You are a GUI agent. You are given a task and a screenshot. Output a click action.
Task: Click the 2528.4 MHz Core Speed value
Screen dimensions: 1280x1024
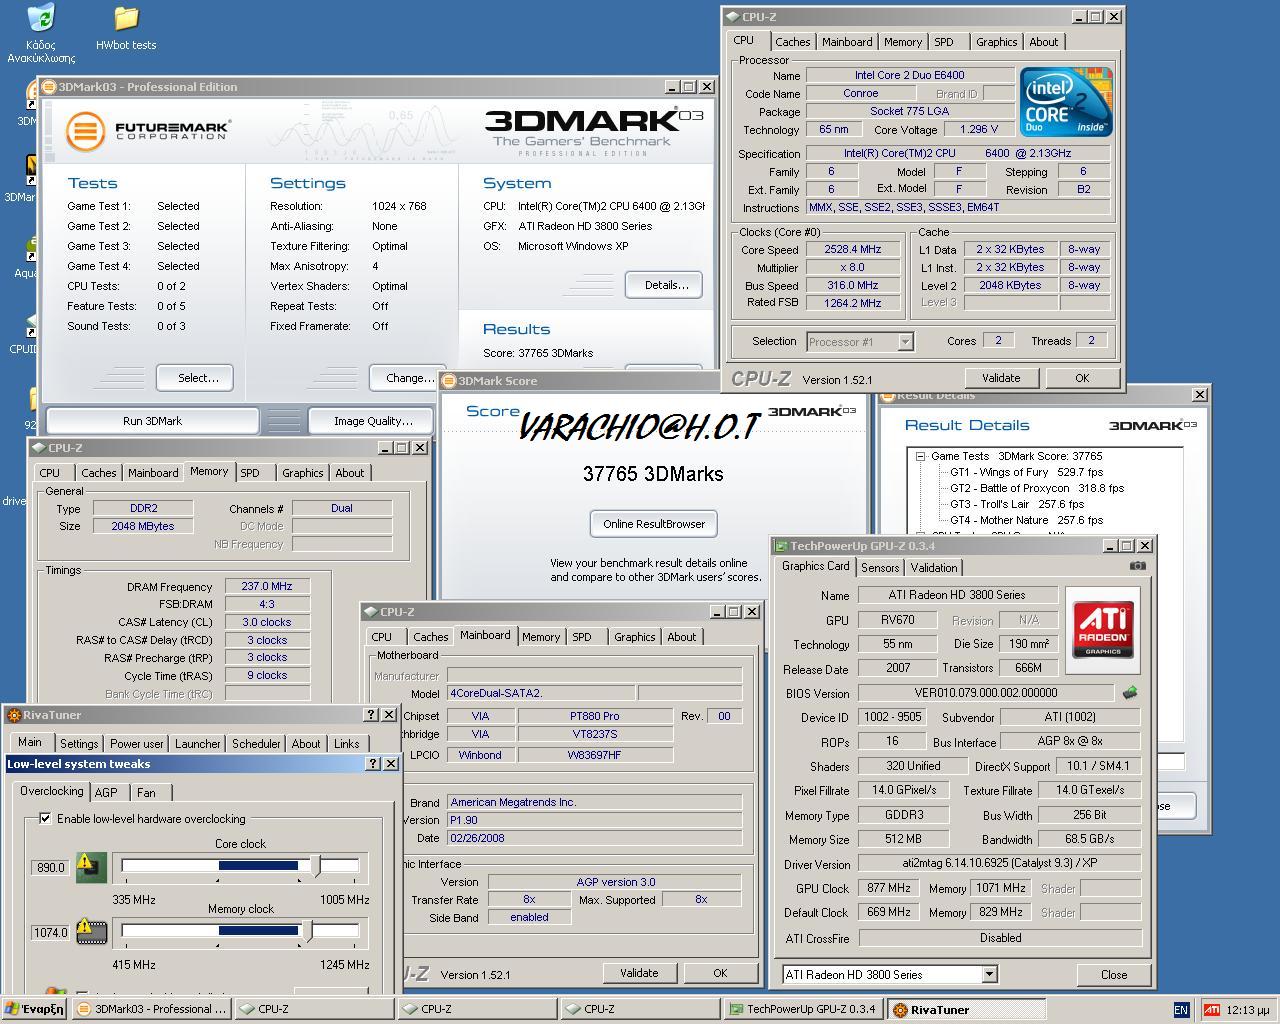click(853, 250)
